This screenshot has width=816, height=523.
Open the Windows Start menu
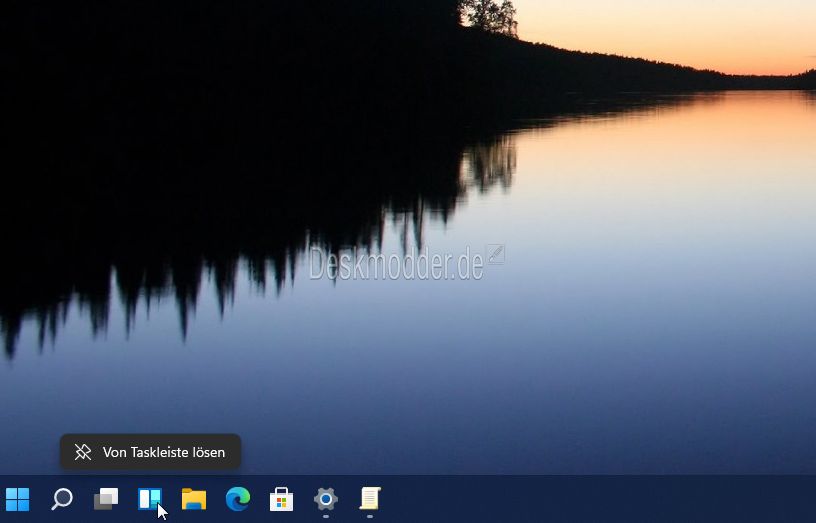coord(17,499)
